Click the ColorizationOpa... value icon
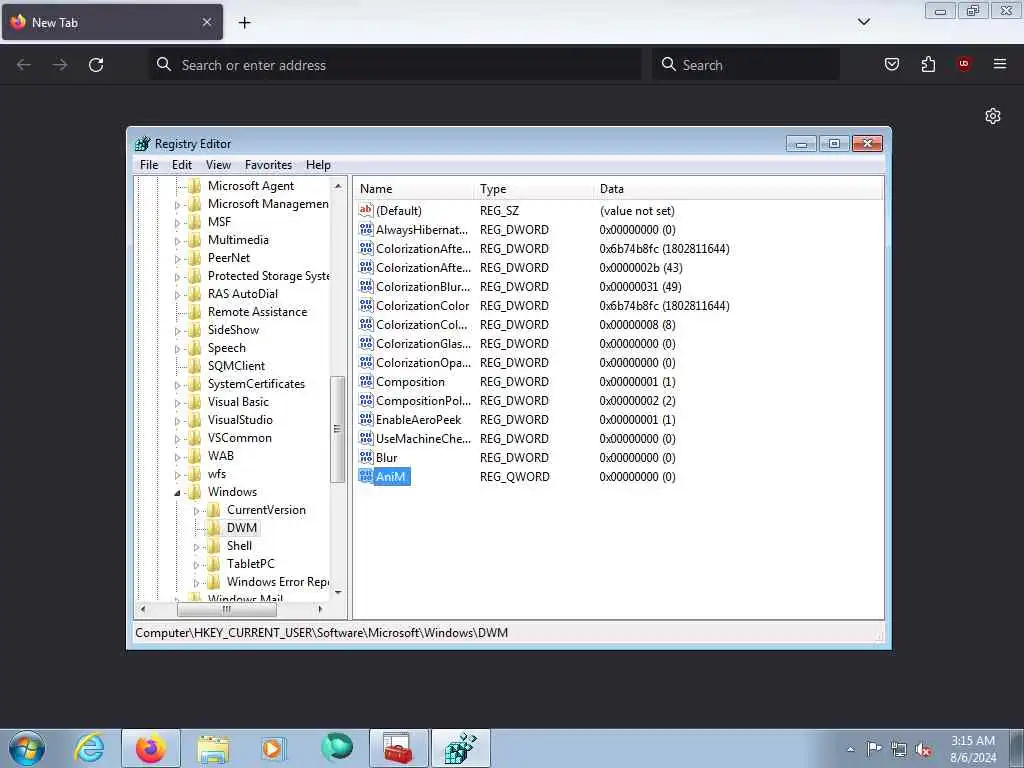 pos(366,362)
